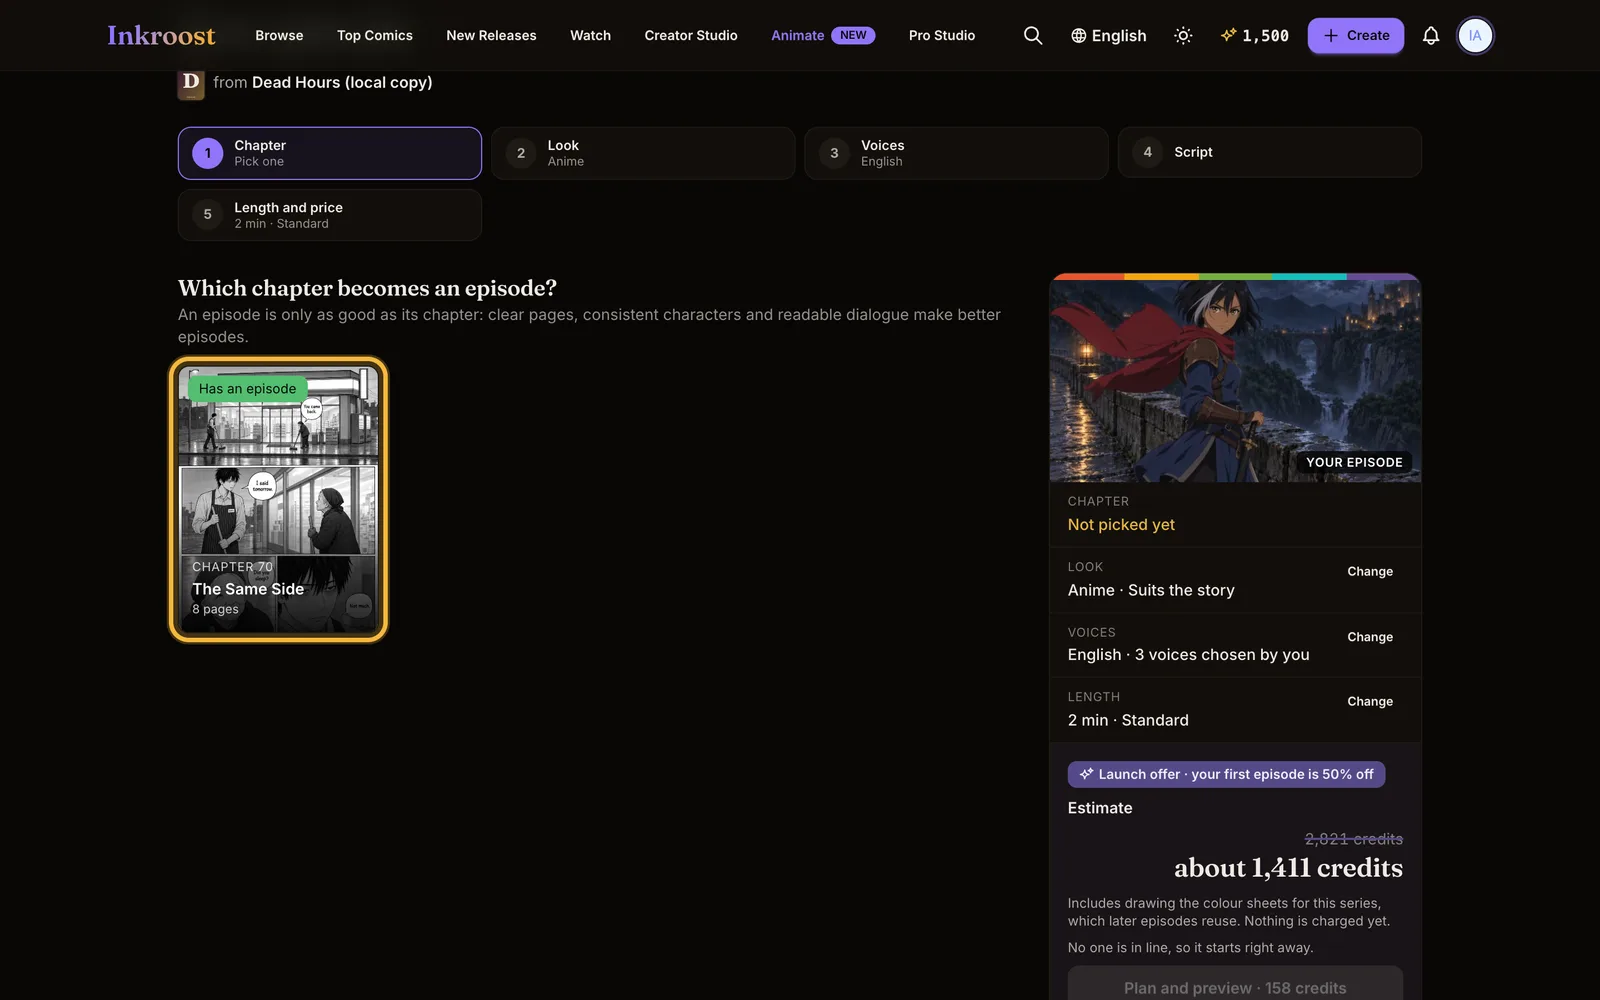Open New Releases
The width and height of the screenshot is (1600, 1000).
coord(491,36)
